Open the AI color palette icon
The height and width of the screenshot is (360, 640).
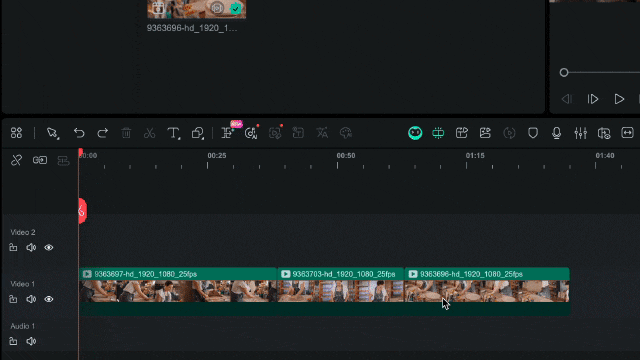point(346,133)
